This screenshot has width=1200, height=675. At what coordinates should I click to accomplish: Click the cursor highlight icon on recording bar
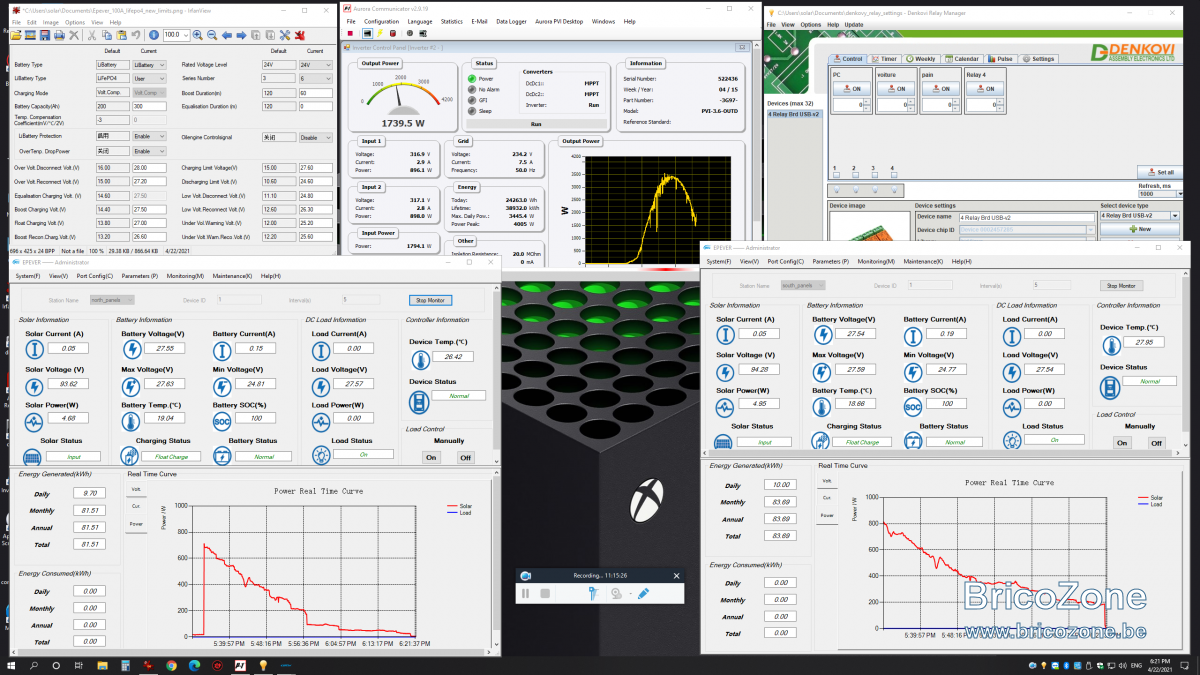pyautogui.click(x=594, y=593)
